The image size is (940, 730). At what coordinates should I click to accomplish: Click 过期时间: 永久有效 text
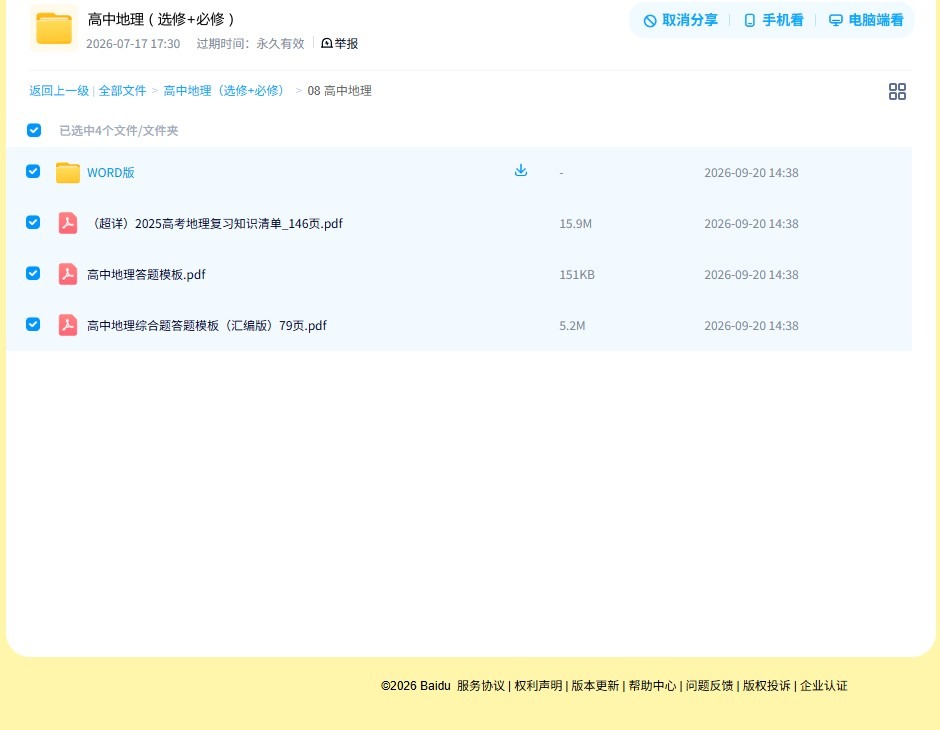point(251,44)
